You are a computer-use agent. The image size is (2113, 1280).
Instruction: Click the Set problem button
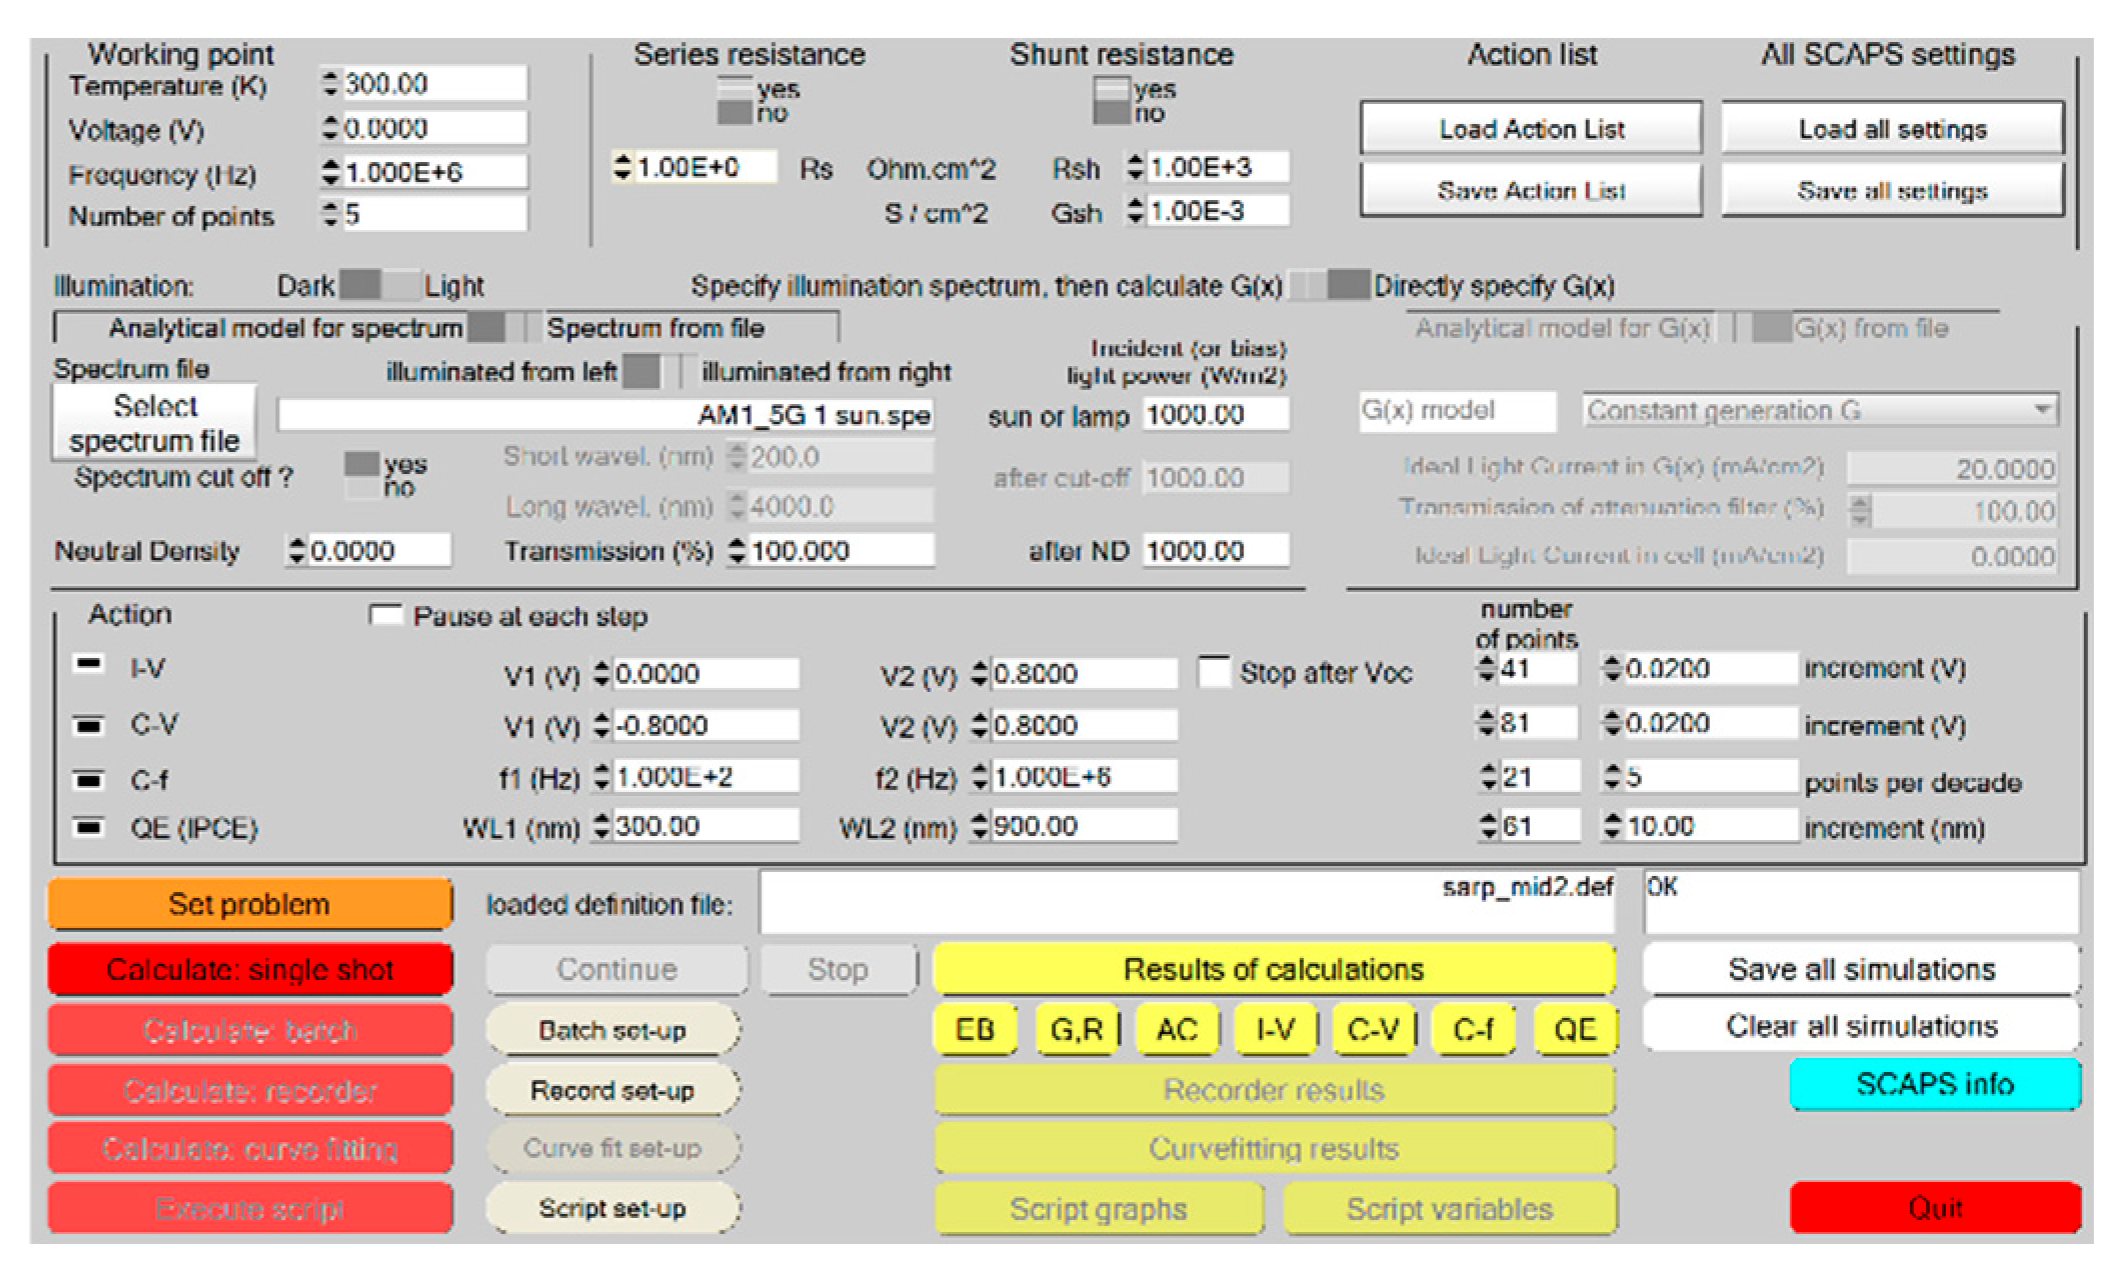250,904
